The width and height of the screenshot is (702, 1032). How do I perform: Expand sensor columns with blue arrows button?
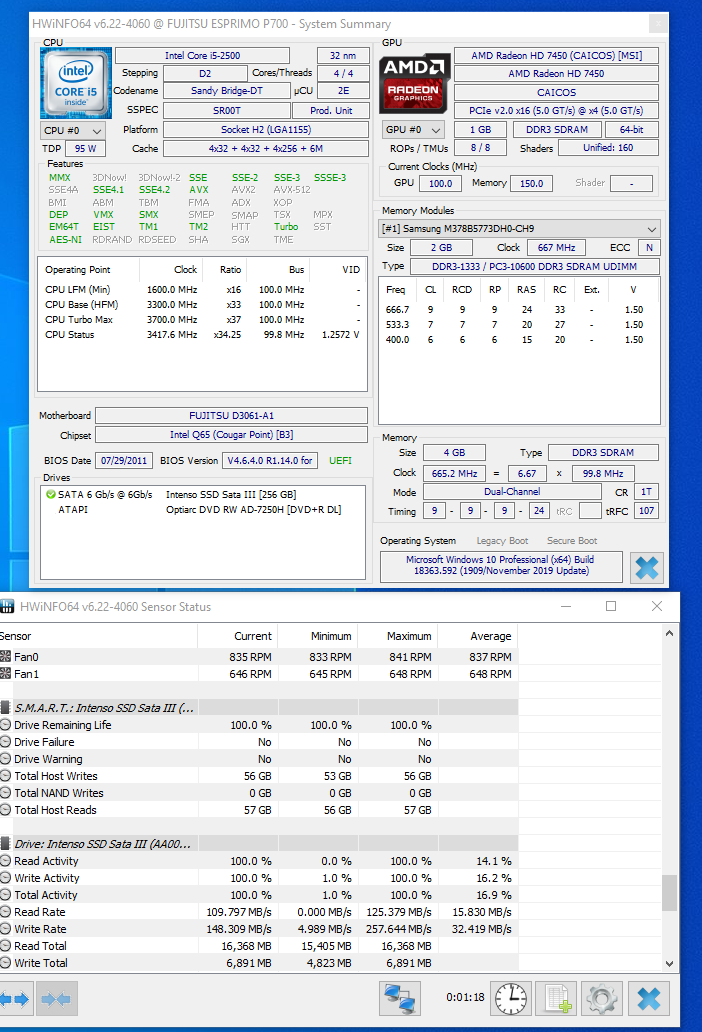tap(16, 999)
